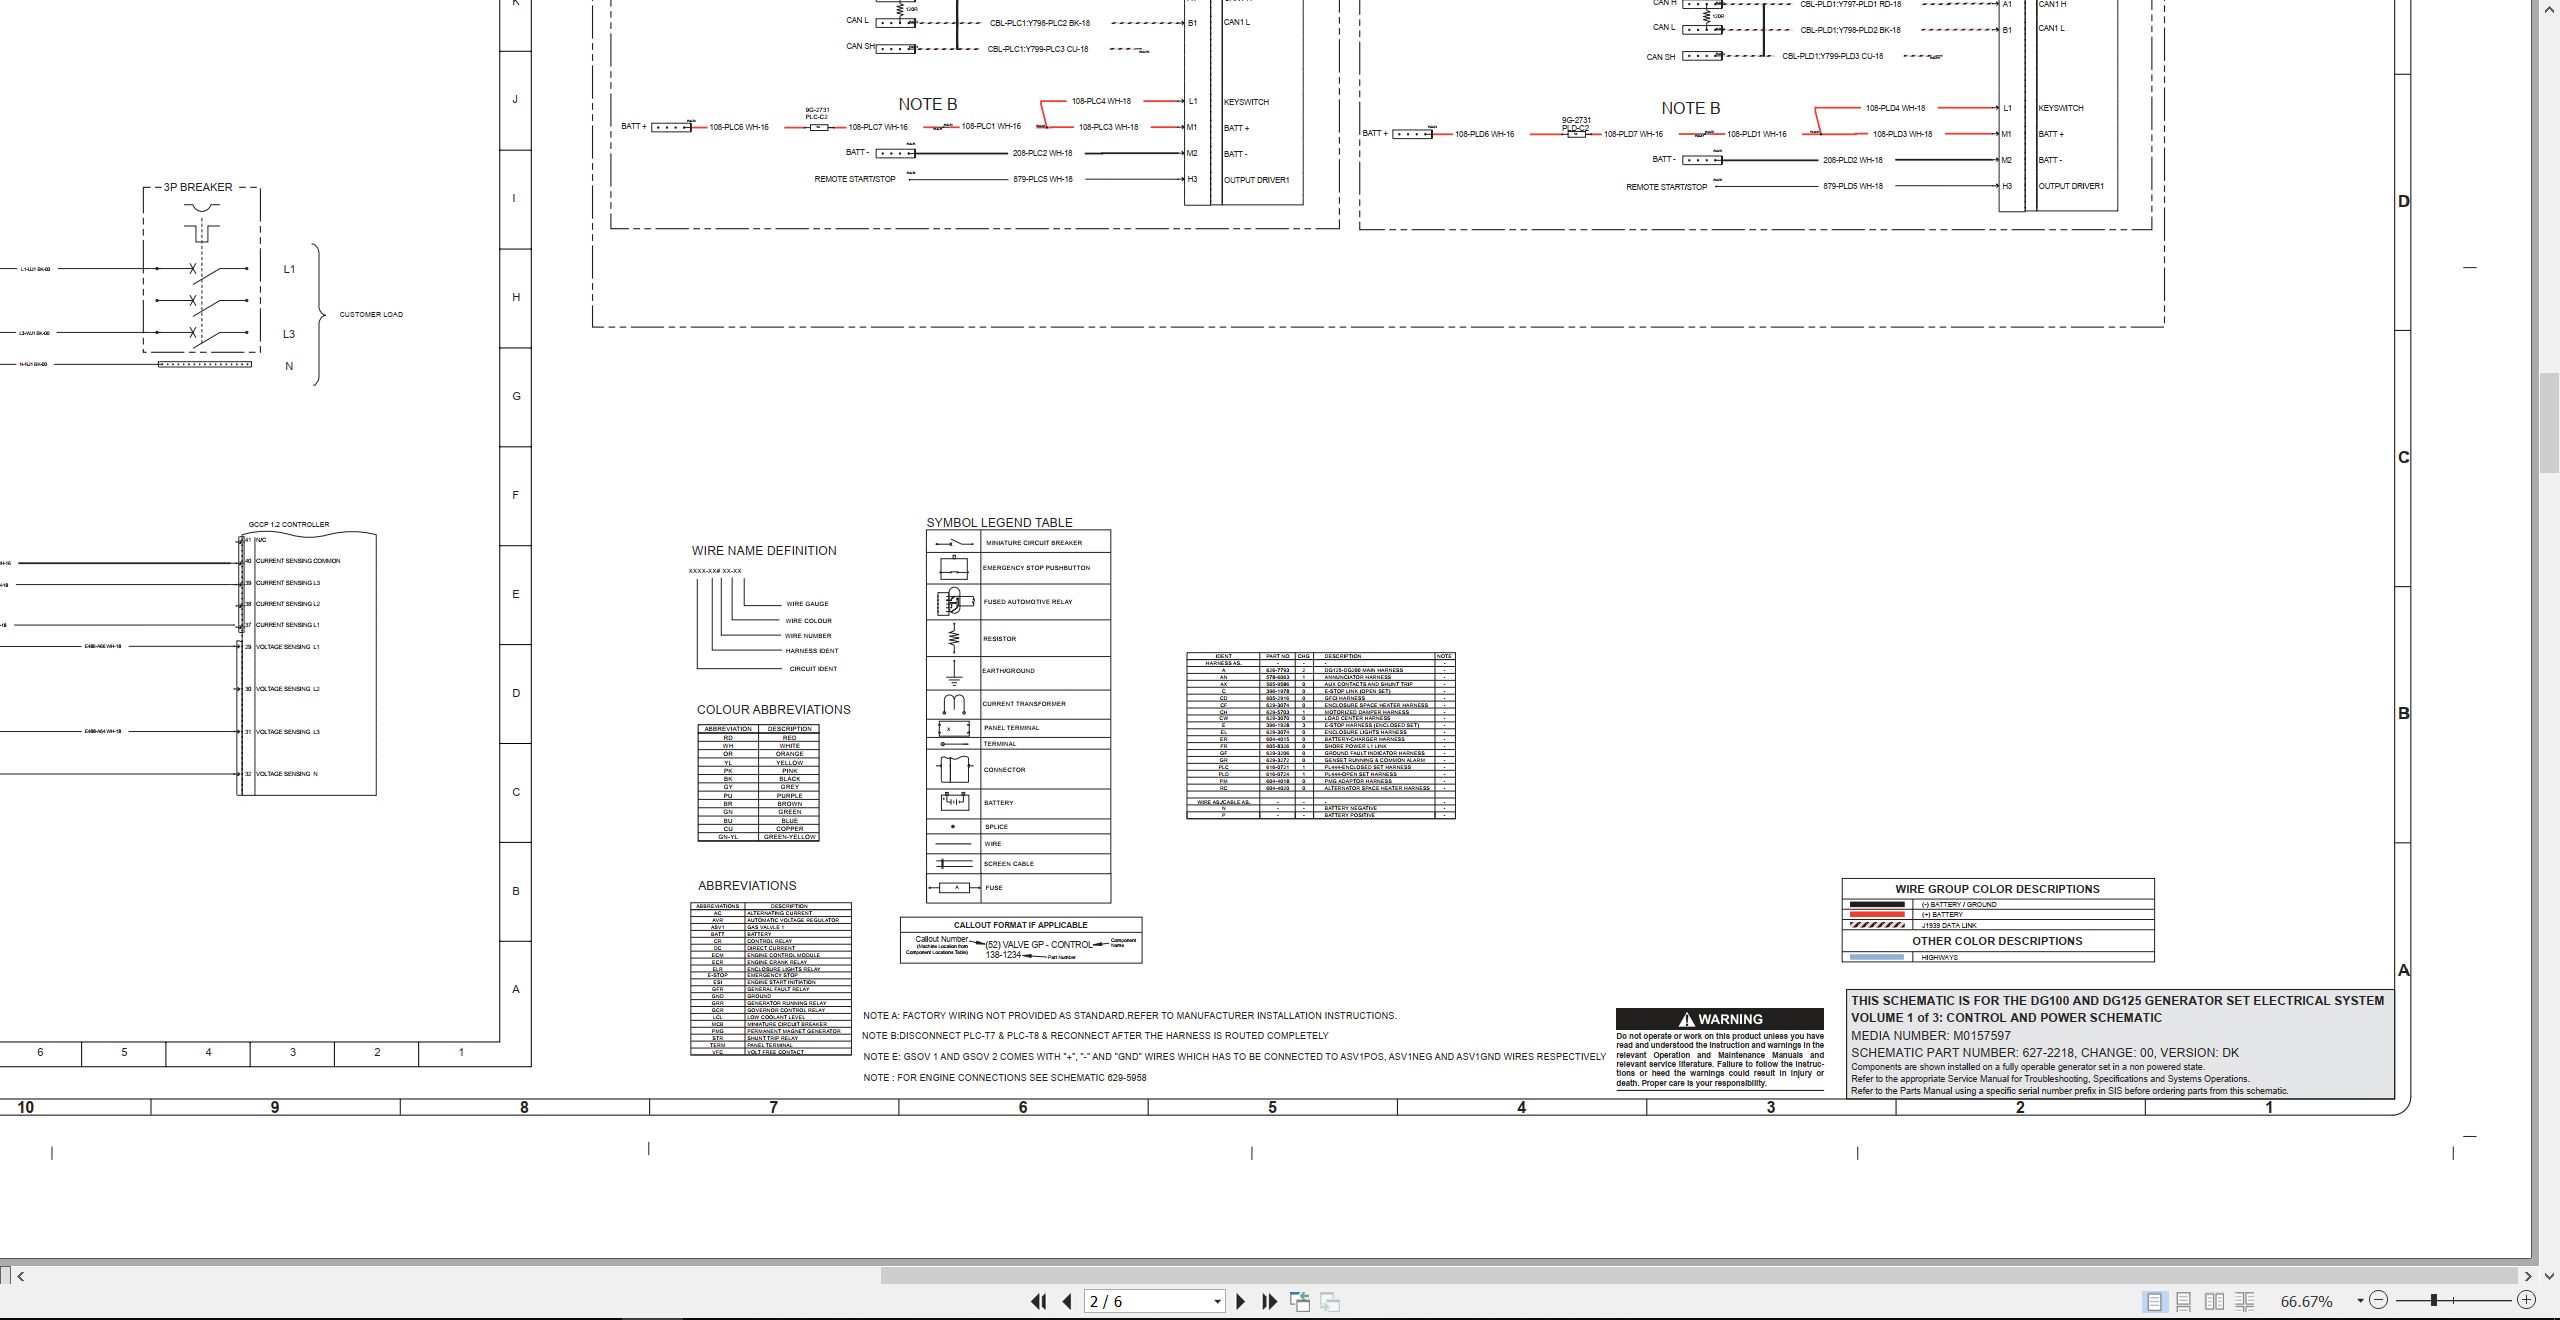Open the page number dropdown

click(1217, 1301)
